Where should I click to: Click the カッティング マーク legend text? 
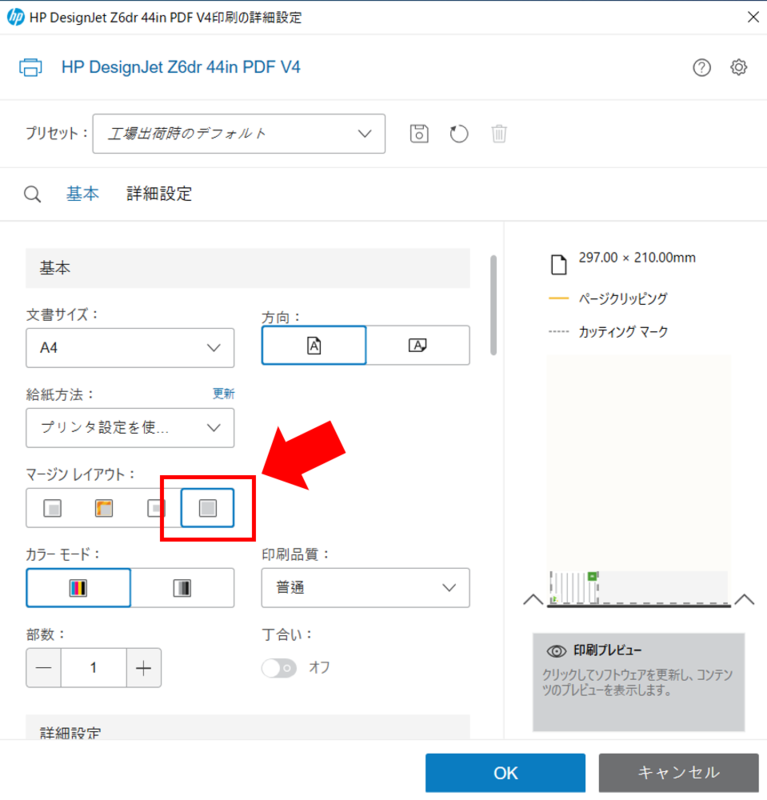pos(623,332)
